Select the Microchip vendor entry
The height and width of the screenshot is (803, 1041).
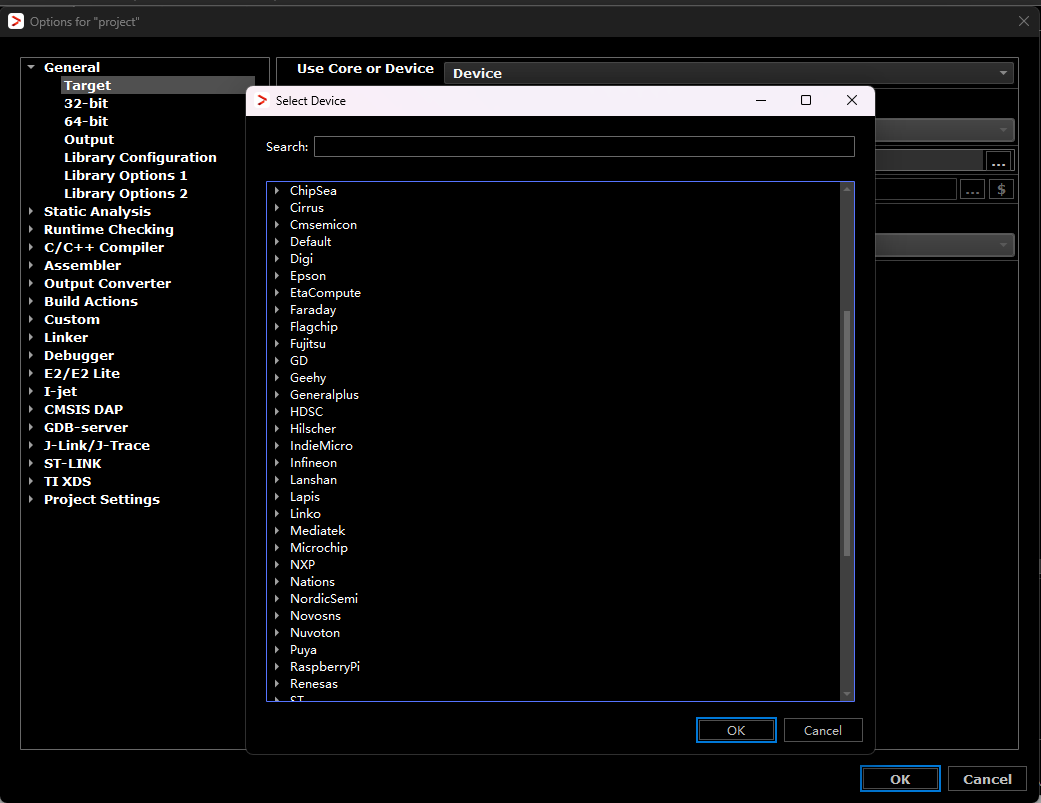(319, 548)
